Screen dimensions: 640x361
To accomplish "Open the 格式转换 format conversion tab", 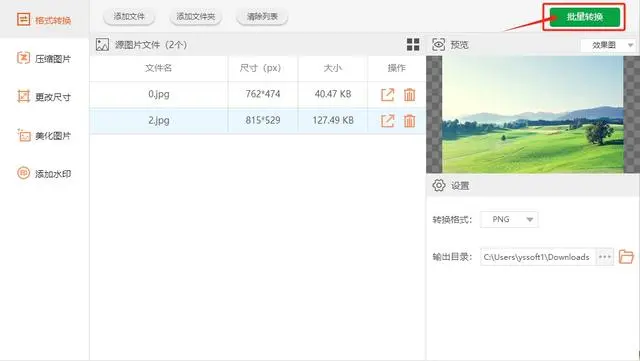I will point(44,20).
